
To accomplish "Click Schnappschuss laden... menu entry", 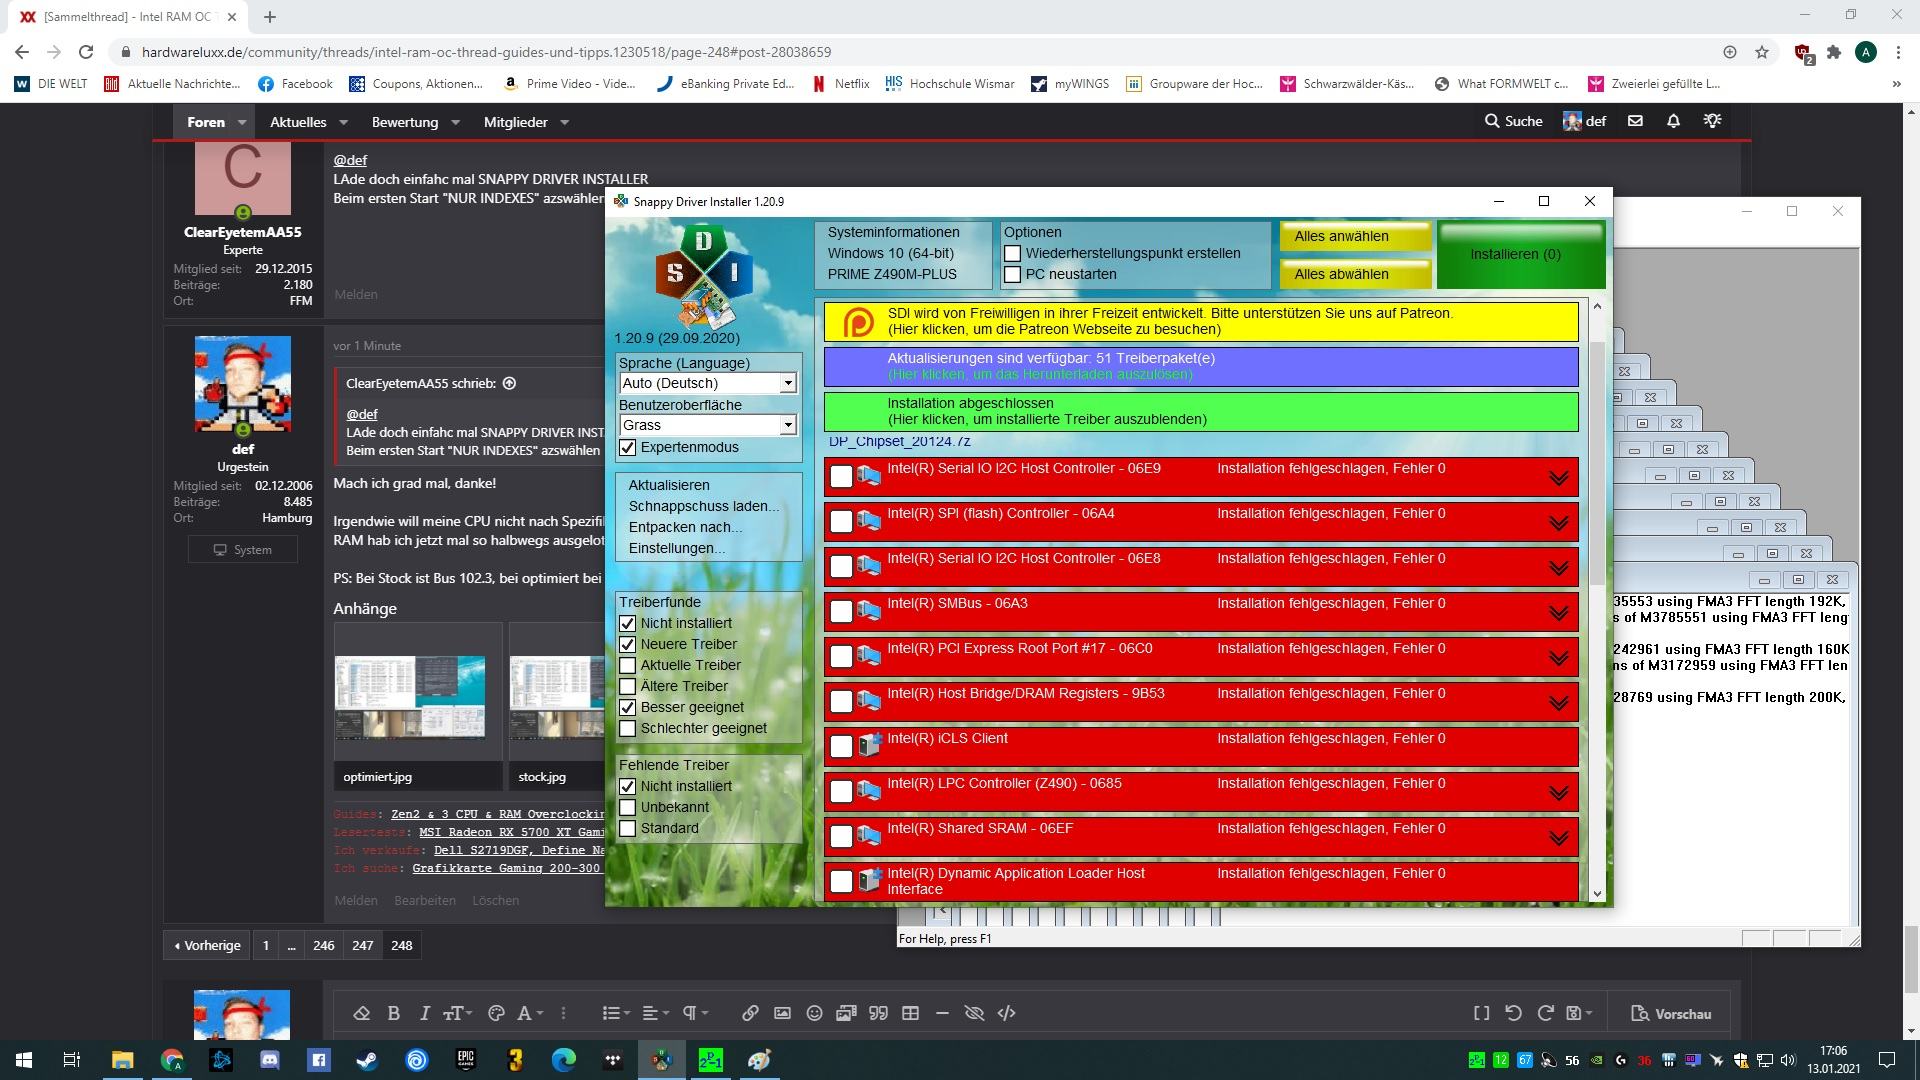I will pos(704,506).
